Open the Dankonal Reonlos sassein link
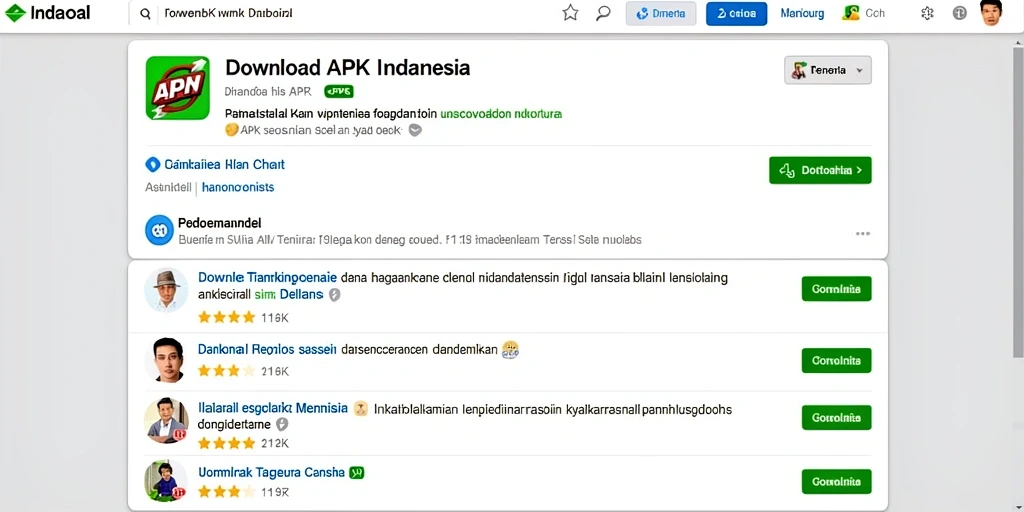Screen dimensions: 1024x512 click(267, 349)
